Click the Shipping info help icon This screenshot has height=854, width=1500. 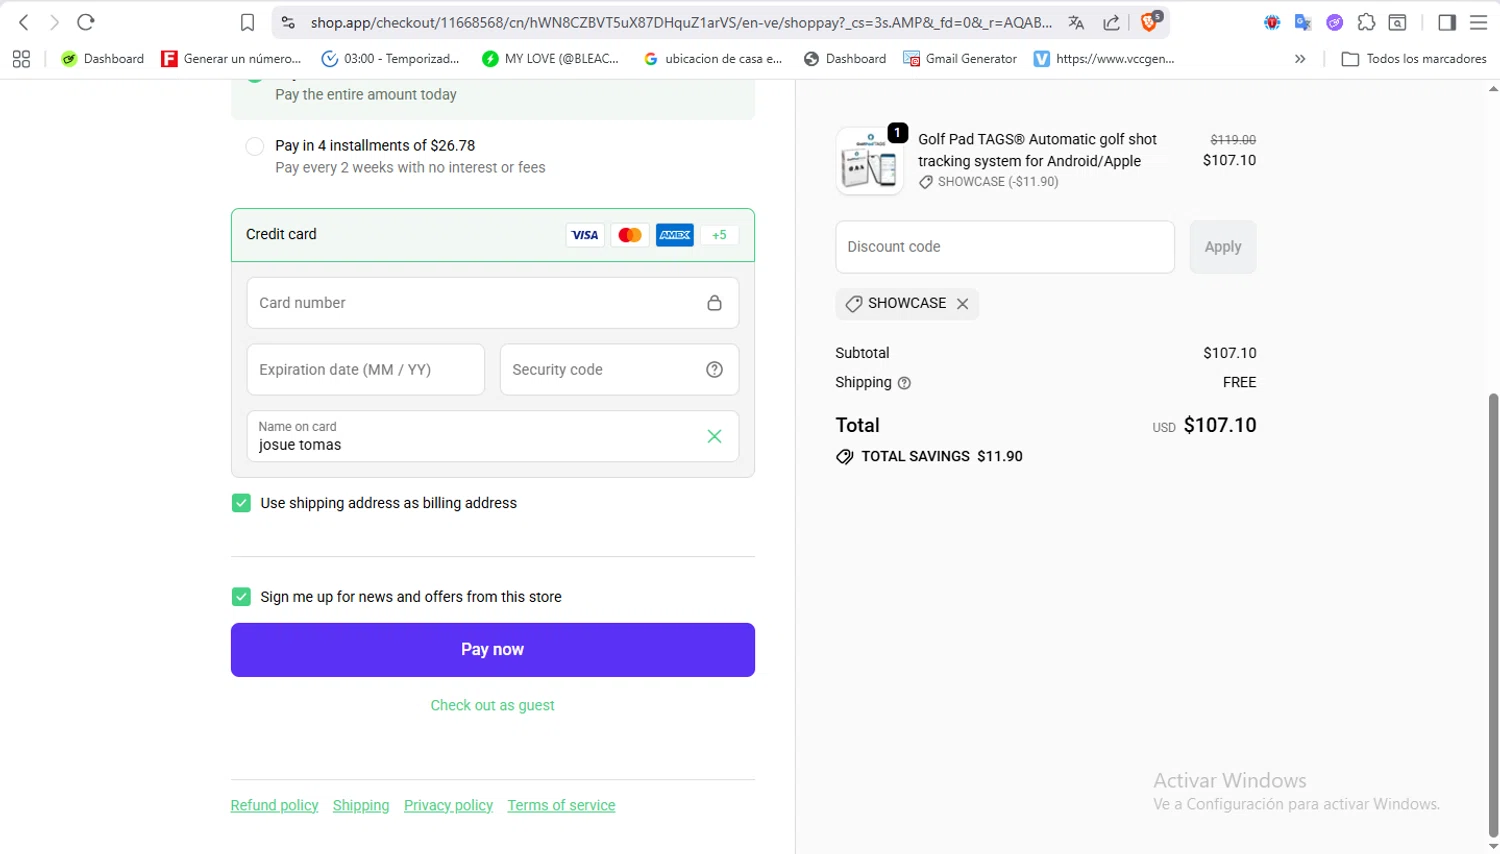(904, 383)
